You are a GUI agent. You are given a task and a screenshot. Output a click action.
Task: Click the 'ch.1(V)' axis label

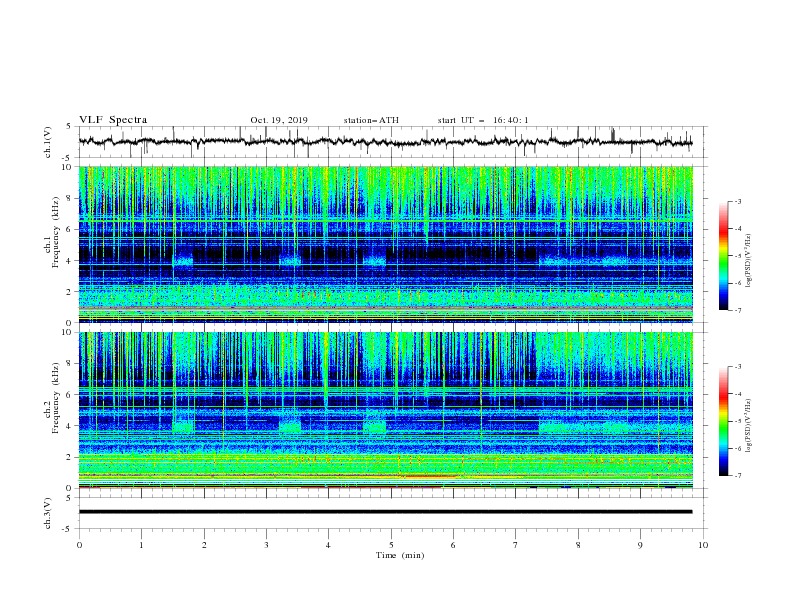(48, 142)
